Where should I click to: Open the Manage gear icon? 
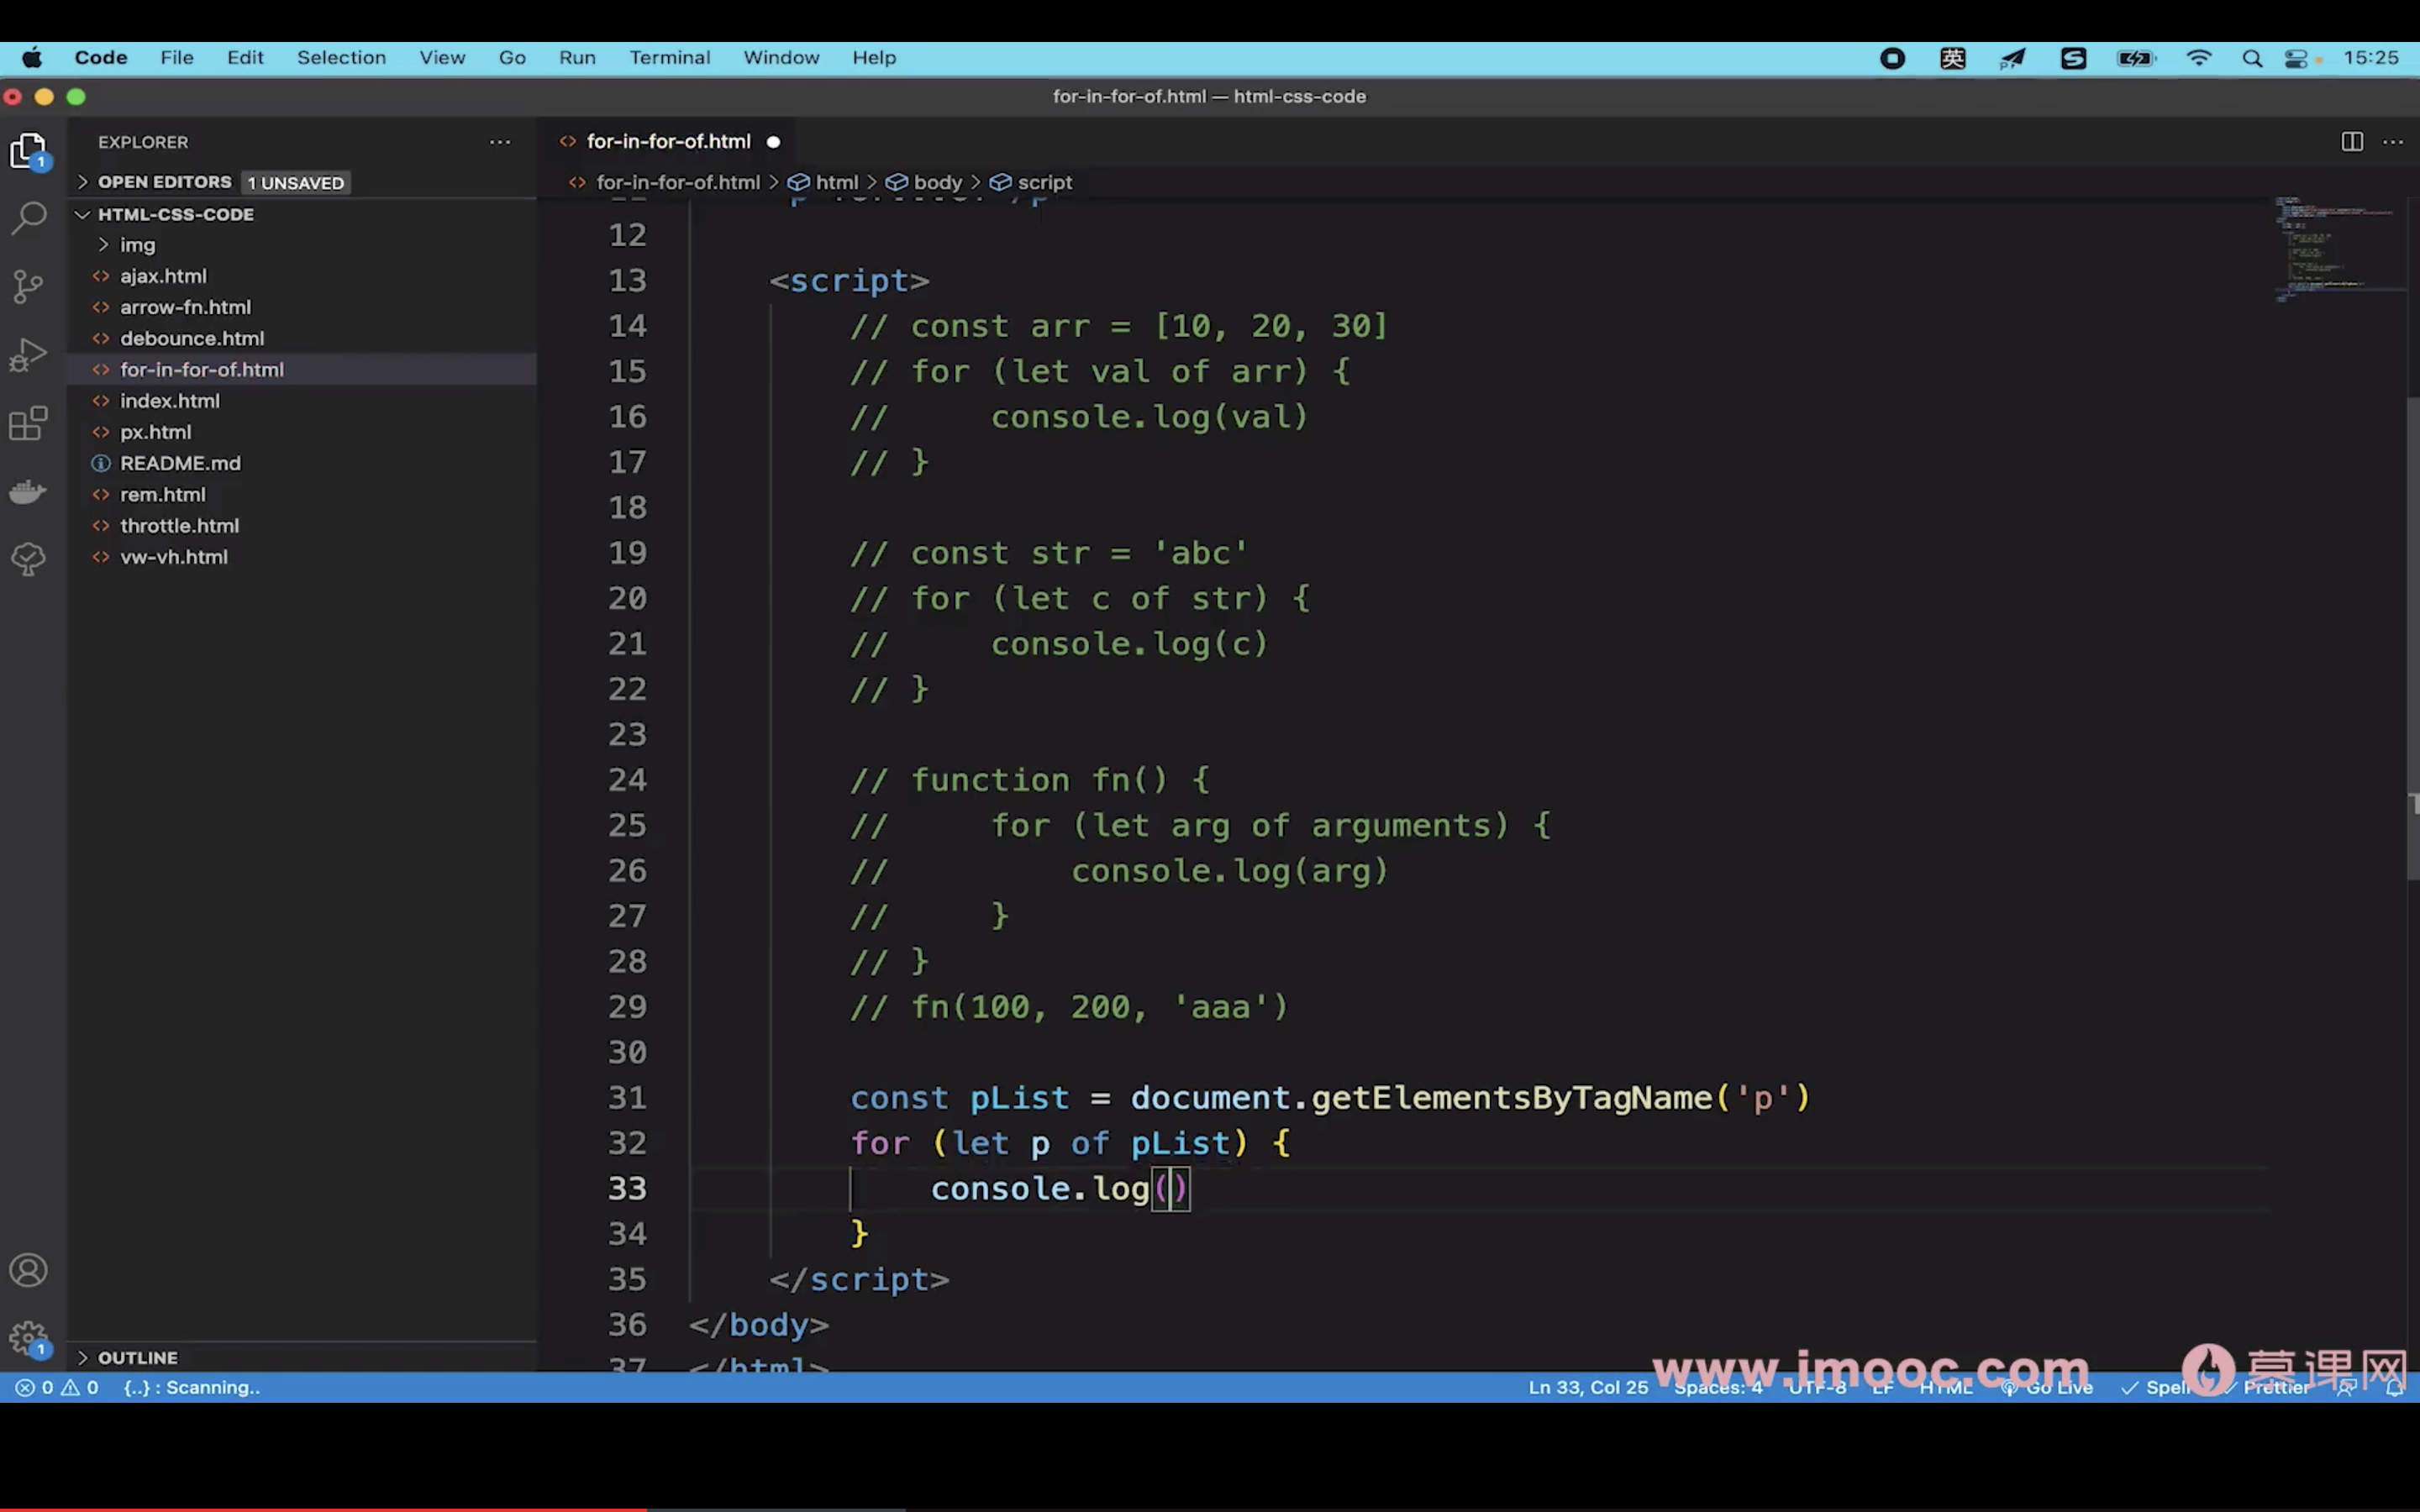point(29,1338)
